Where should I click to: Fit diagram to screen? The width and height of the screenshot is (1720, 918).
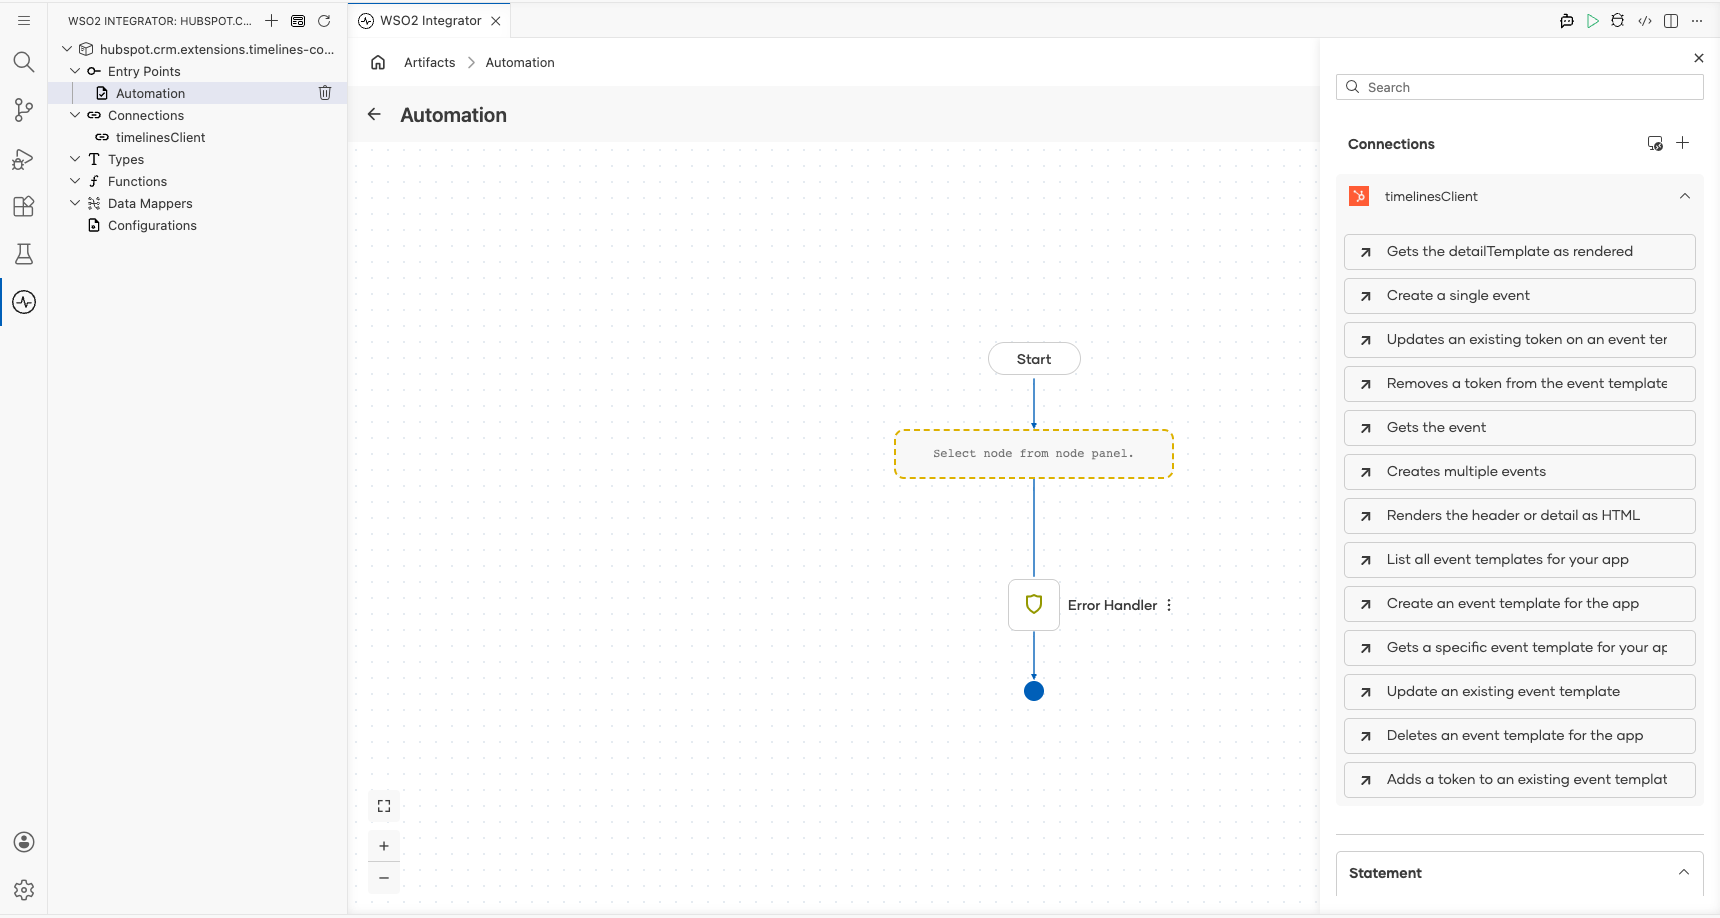384,806
